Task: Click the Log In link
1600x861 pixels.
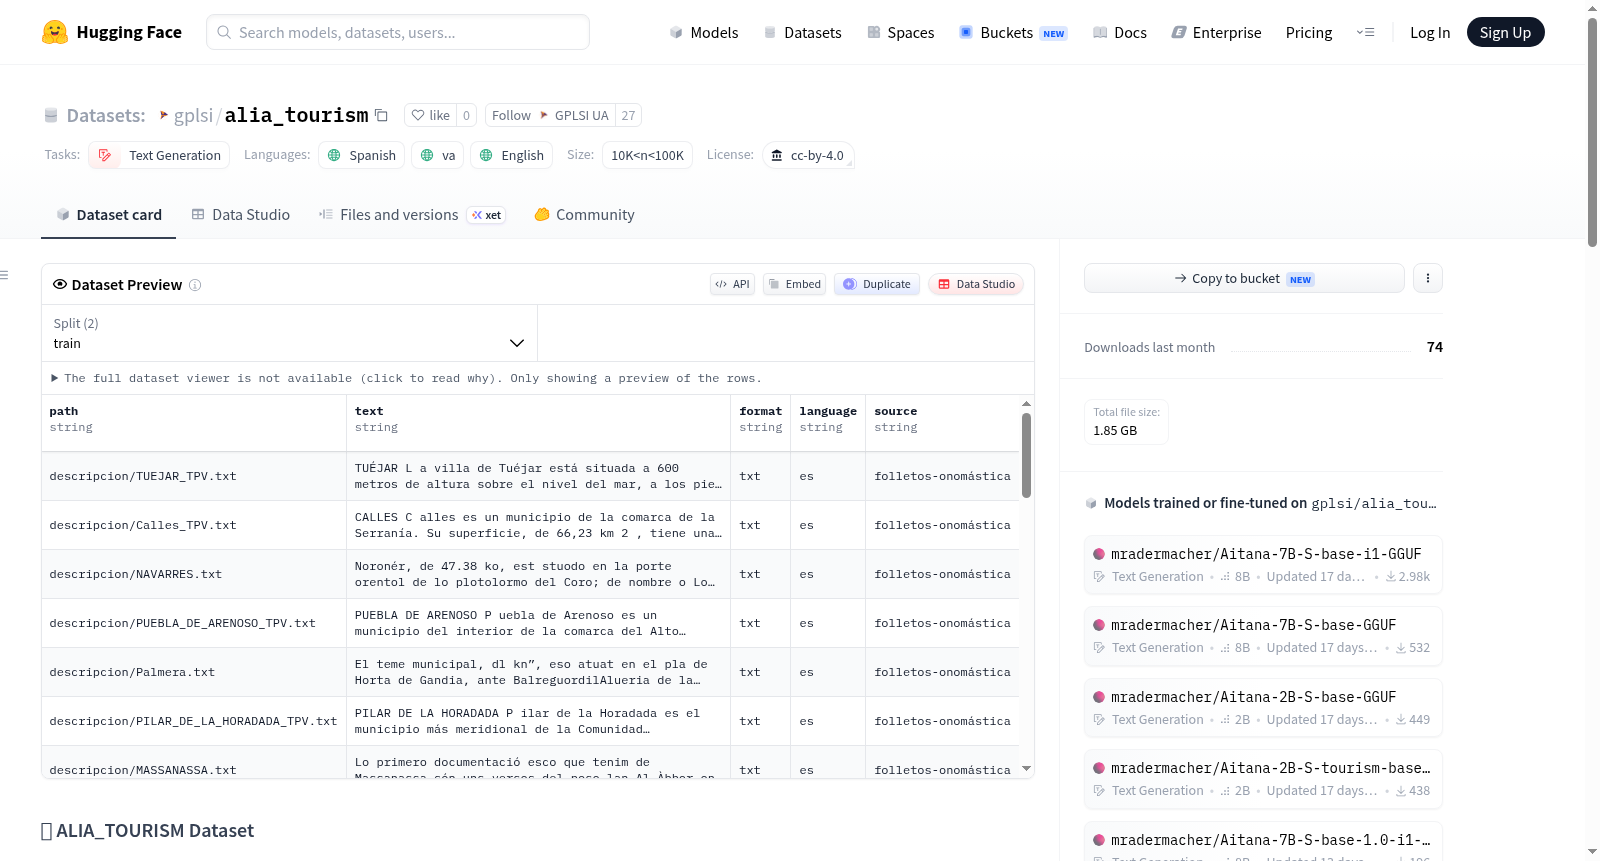Action: click(1430, 32)
